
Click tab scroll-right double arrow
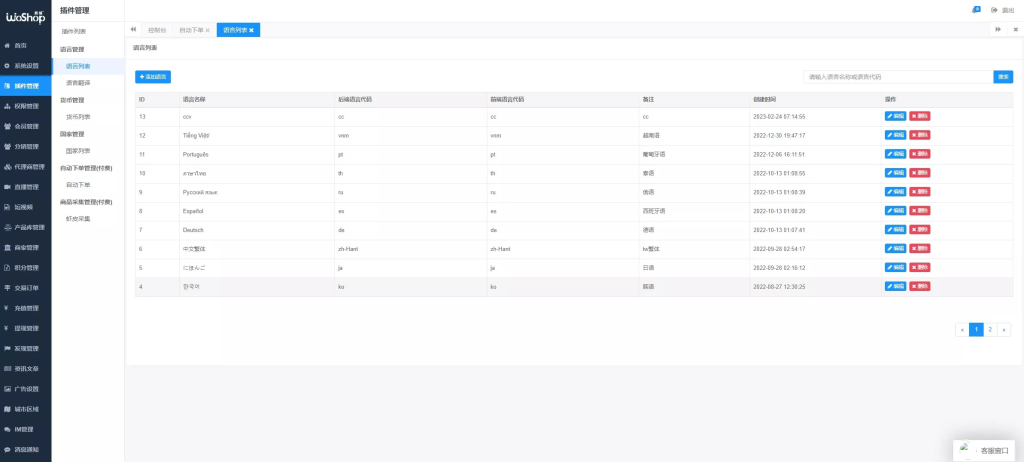coord(999,29)
